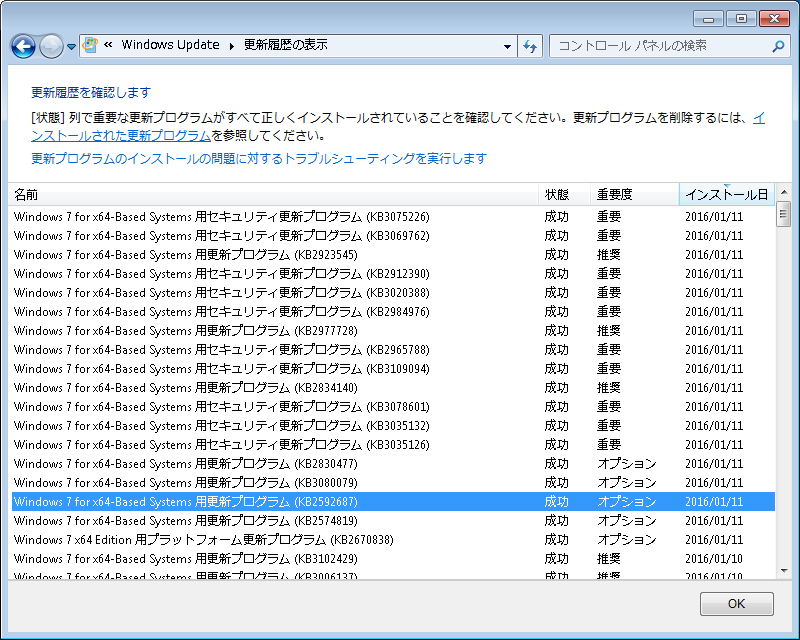Select the KB3020388 security update row

coord(393,293)
